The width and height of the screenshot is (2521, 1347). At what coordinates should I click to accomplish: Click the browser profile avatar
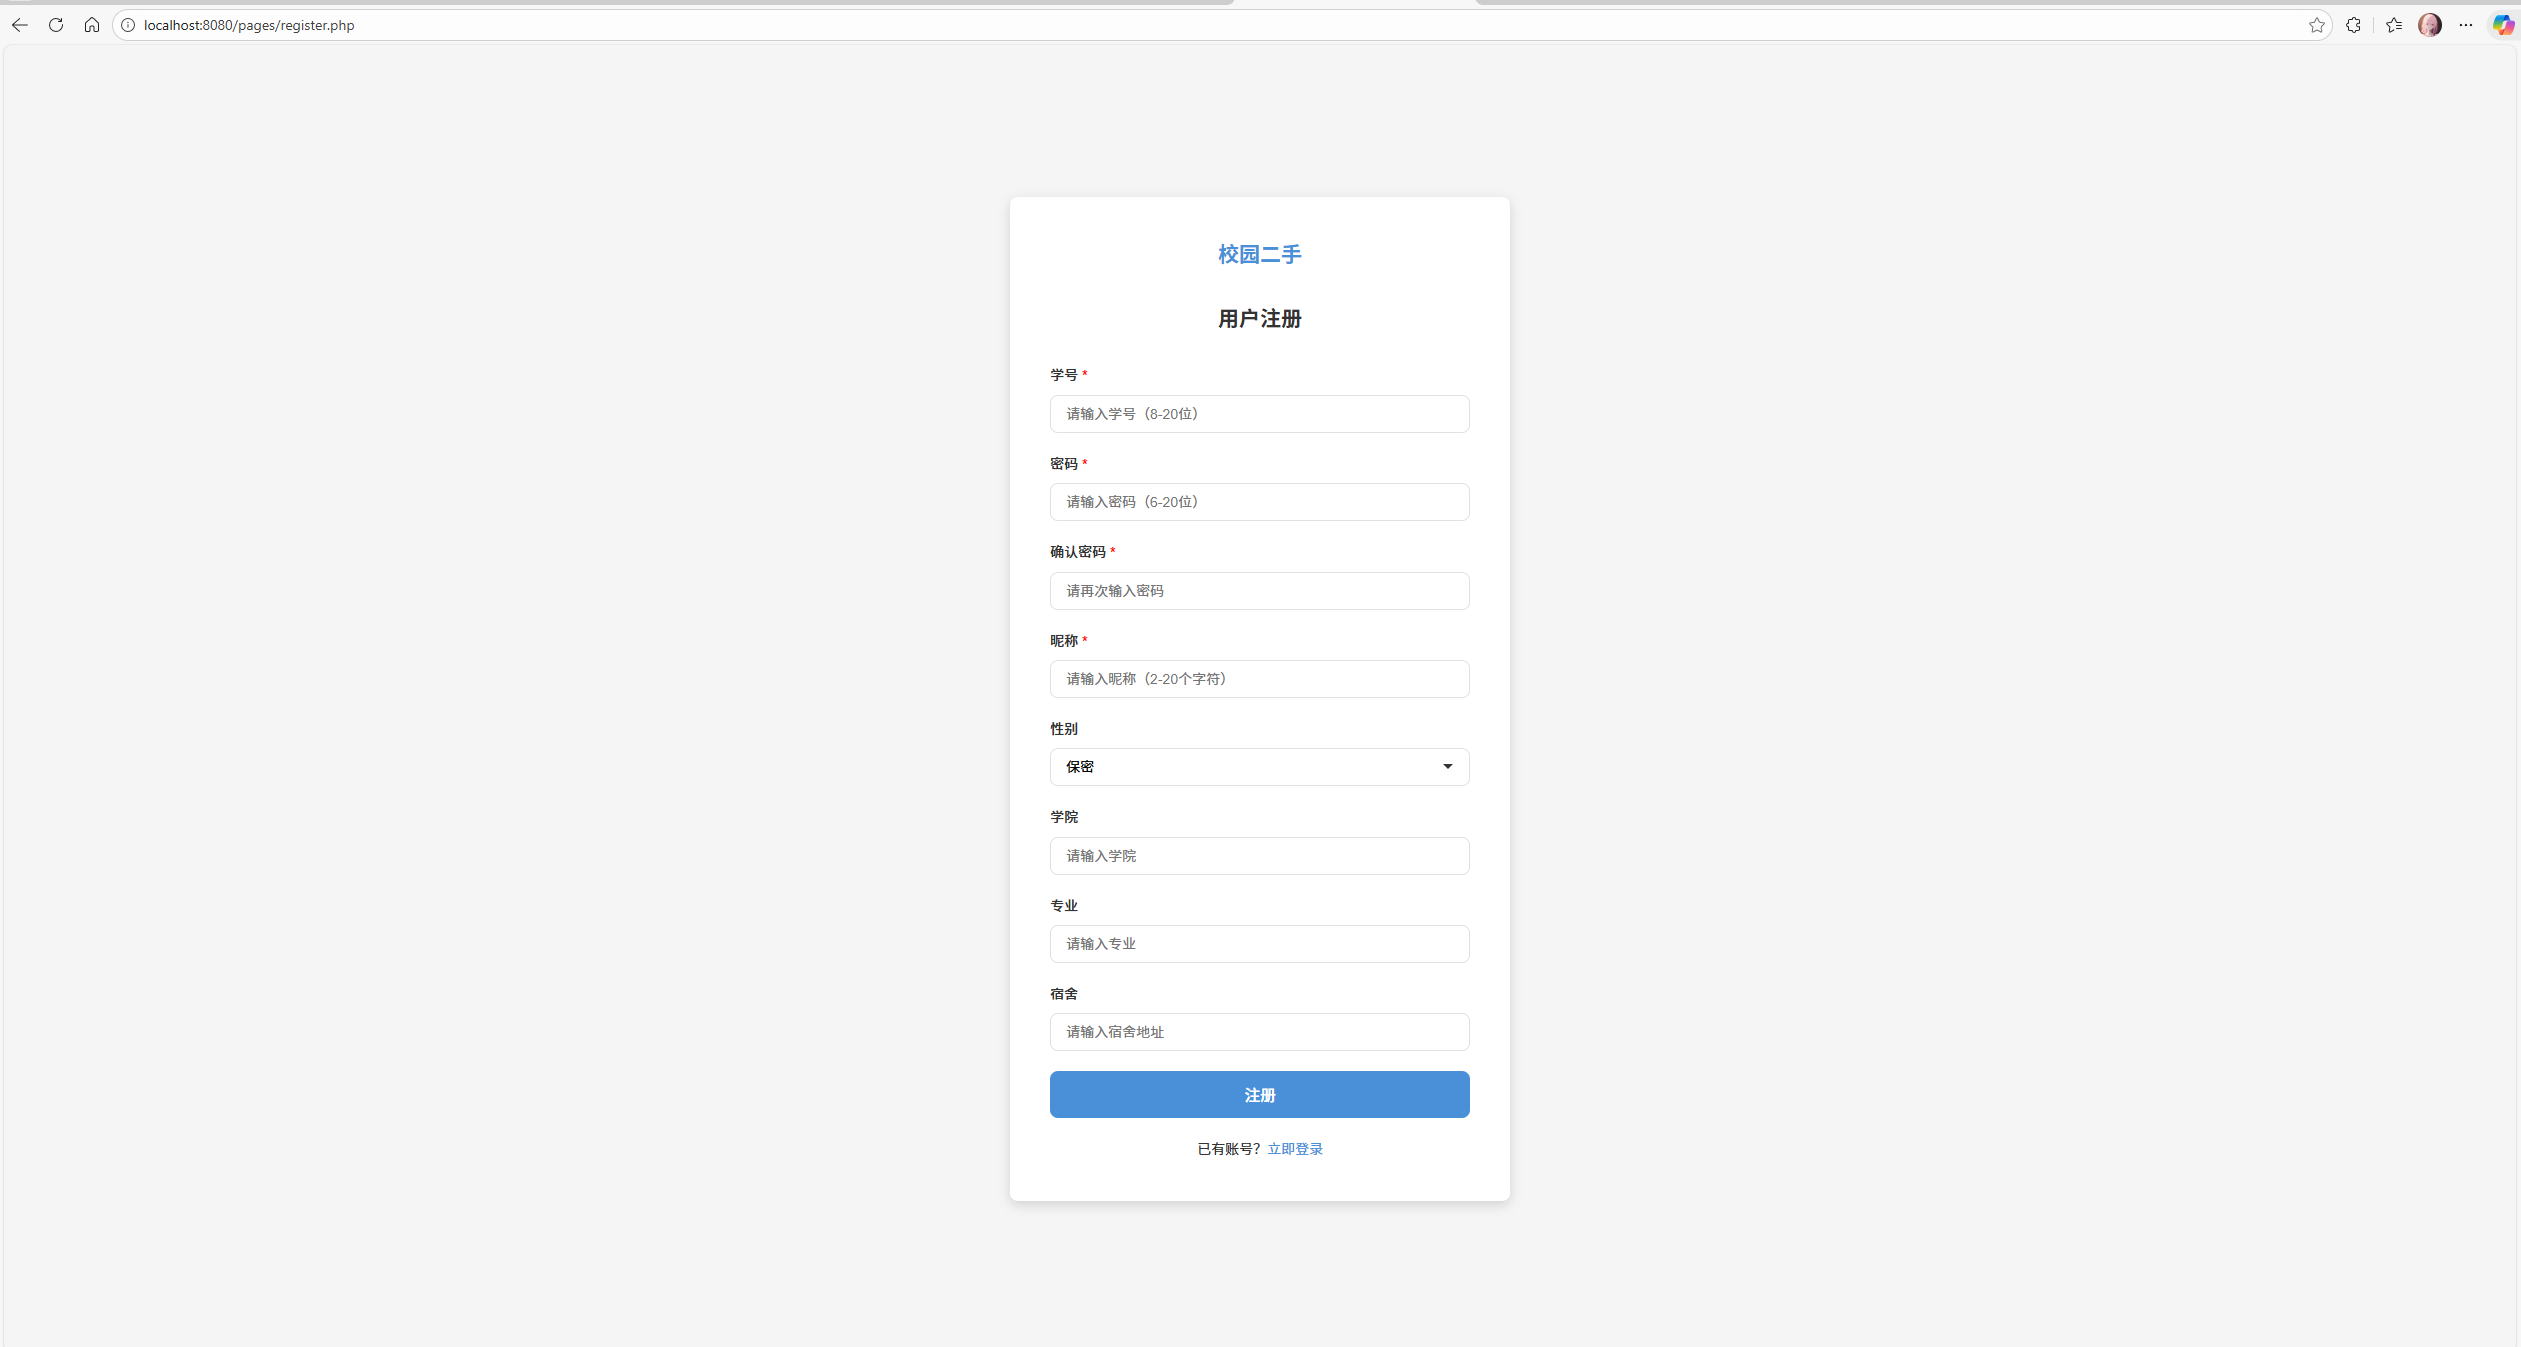(2430, 25)
